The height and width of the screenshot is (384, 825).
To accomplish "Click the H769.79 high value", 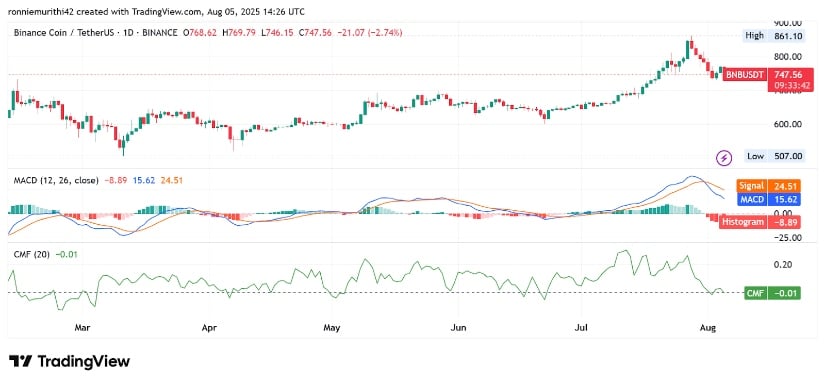I will point(240,33).
